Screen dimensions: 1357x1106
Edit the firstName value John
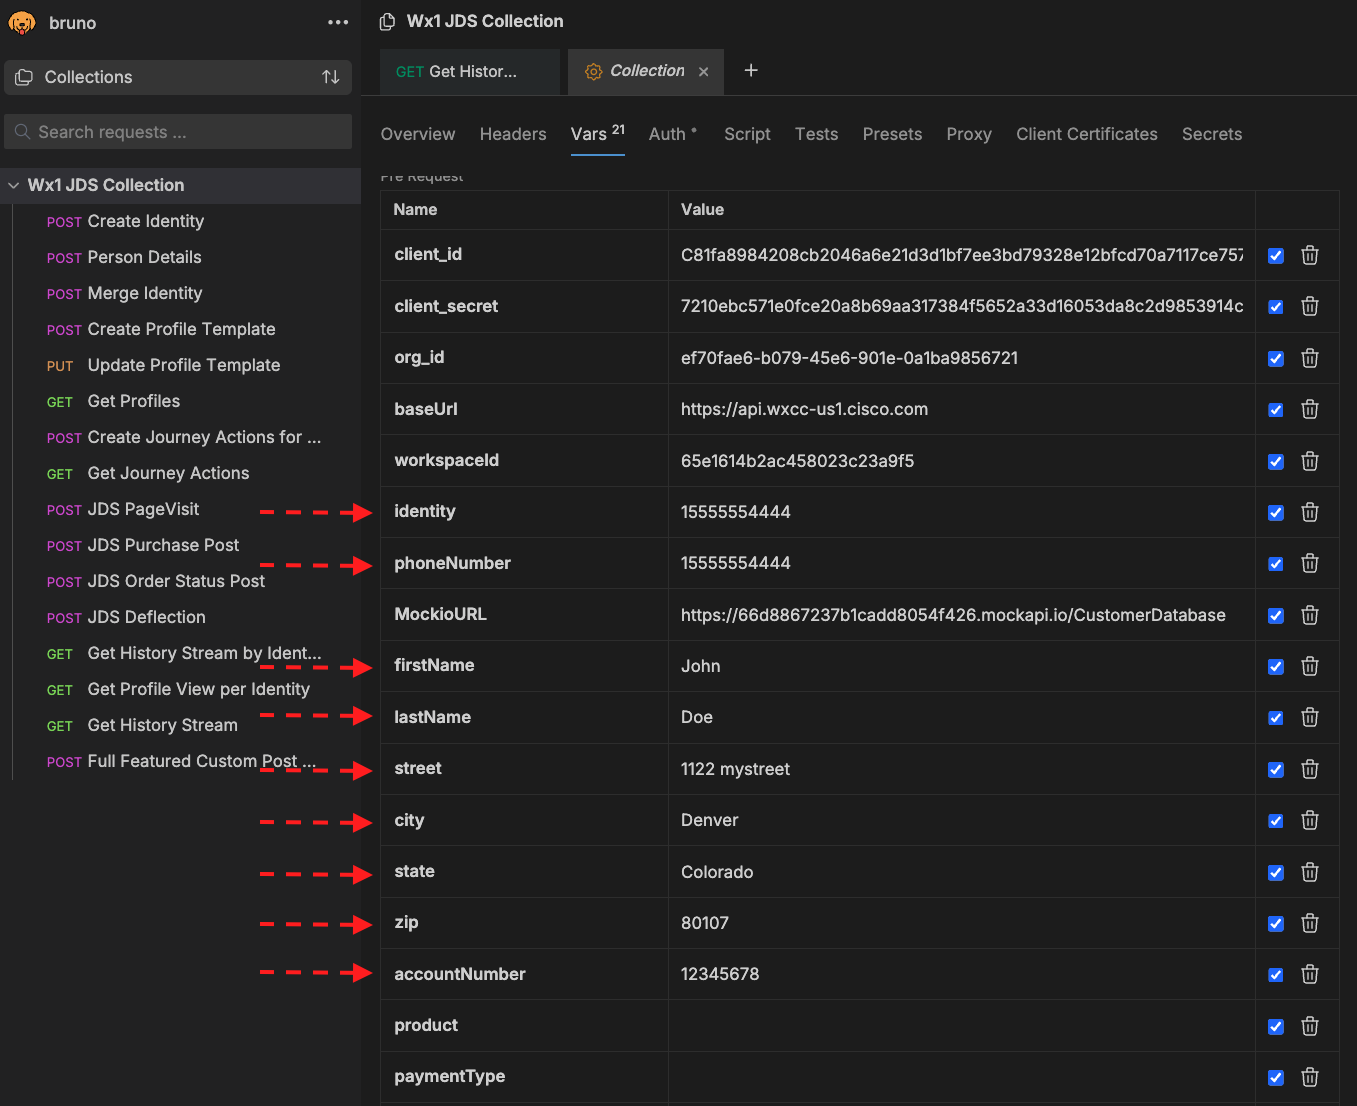(x=961, y=666)
